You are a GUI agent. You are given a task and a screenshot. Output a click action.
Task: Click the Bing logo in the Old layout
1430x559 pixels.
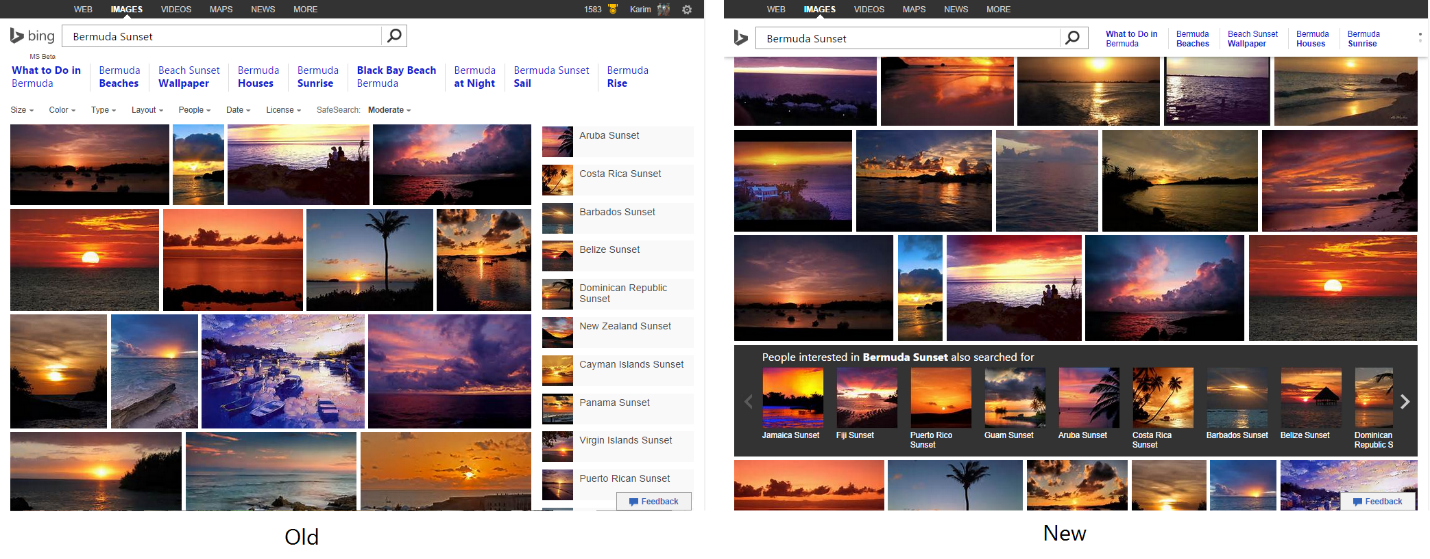tap(32, 36)
